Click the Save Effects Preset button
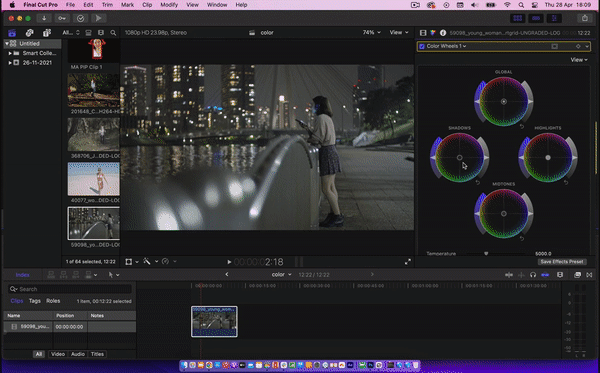 pyautogui.click(x=561, y=262)
